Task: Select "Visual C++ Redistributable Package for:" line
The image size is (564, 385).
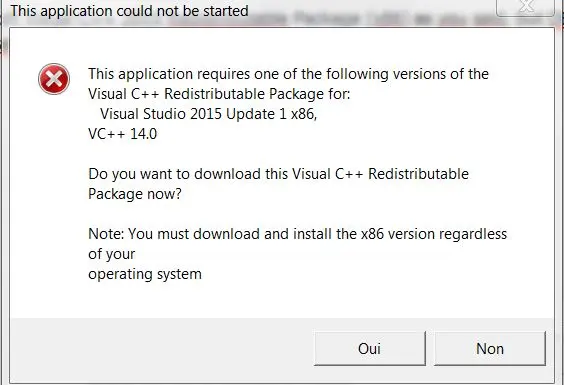Action: coord(219,94)
